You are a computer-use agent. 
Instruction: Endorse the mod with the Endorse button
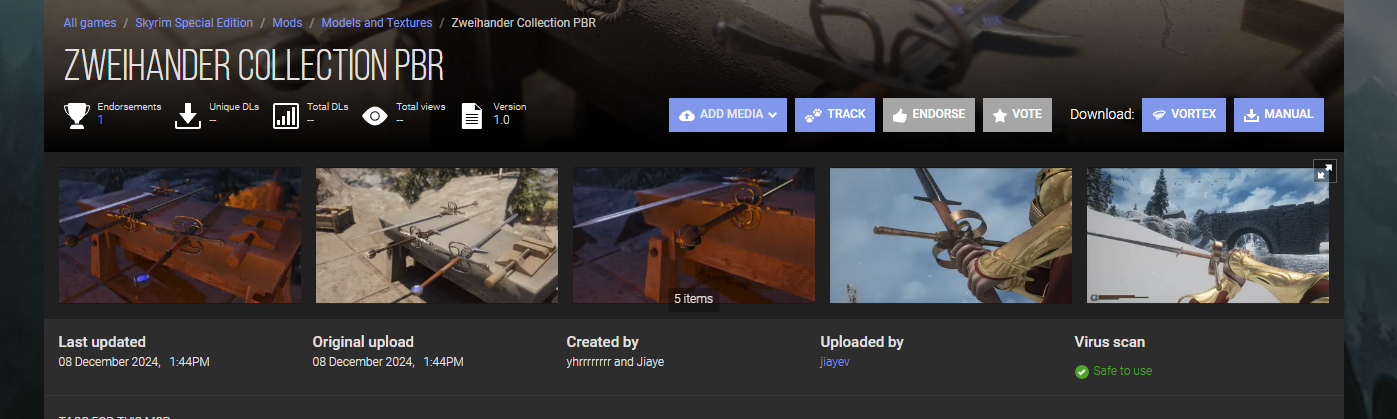pos(930,115)
